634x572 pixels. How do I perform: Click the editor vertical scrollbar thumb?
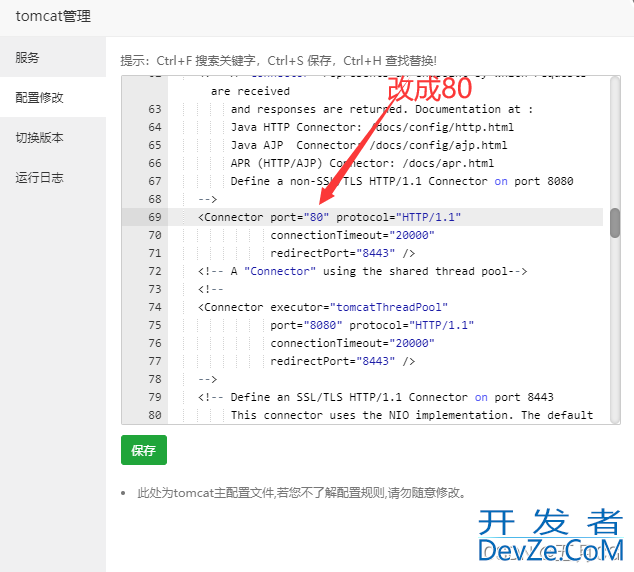point(615,223)
